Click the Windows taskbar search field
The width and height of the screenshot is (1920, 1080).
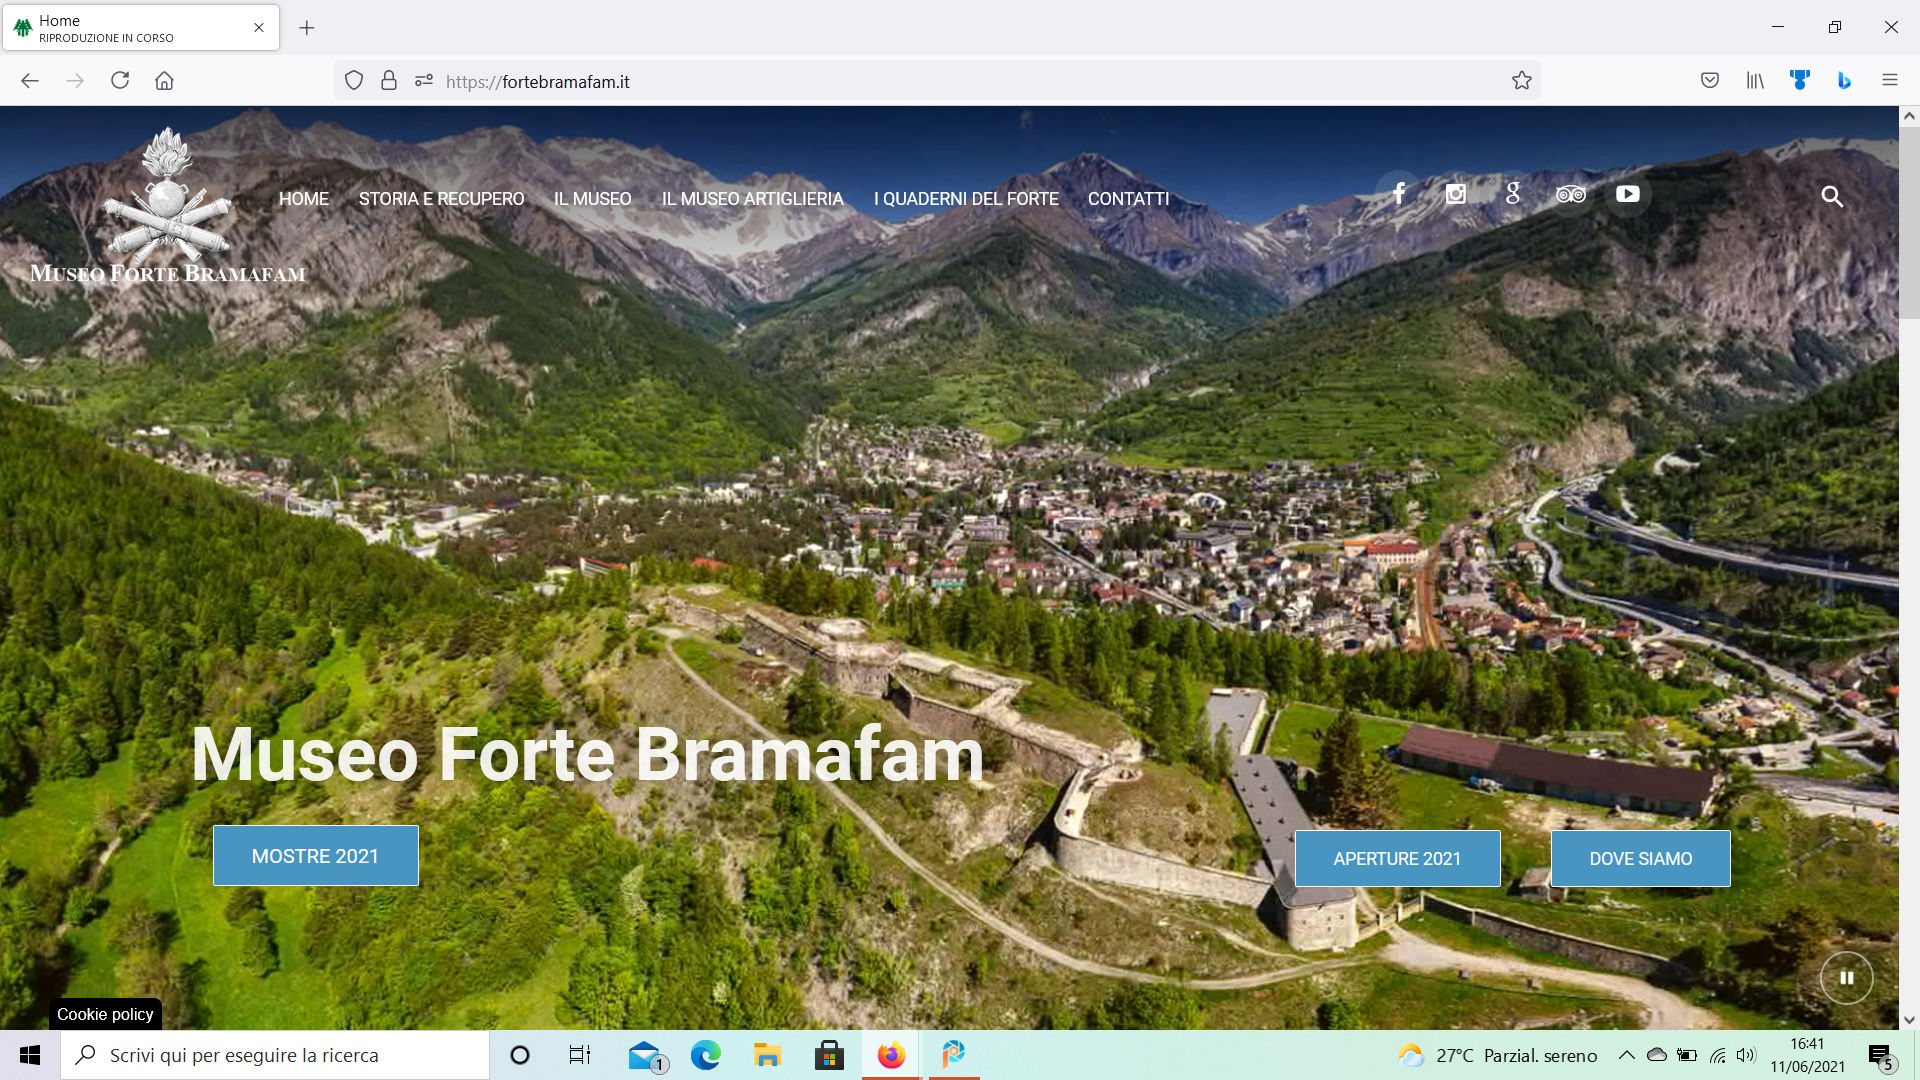(x=275, y=1055)
